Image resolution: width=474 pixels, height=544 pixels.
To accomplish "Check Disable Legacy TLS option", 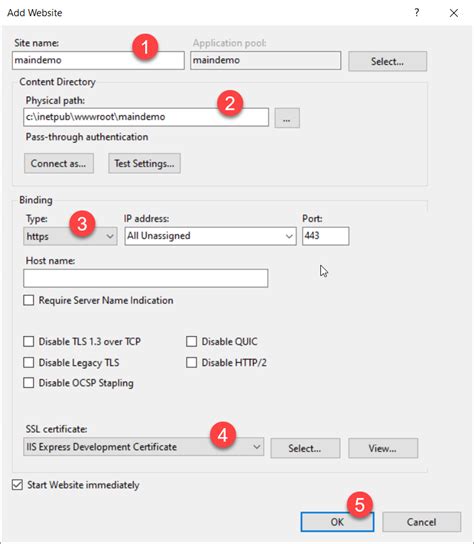I will (28, 363).
